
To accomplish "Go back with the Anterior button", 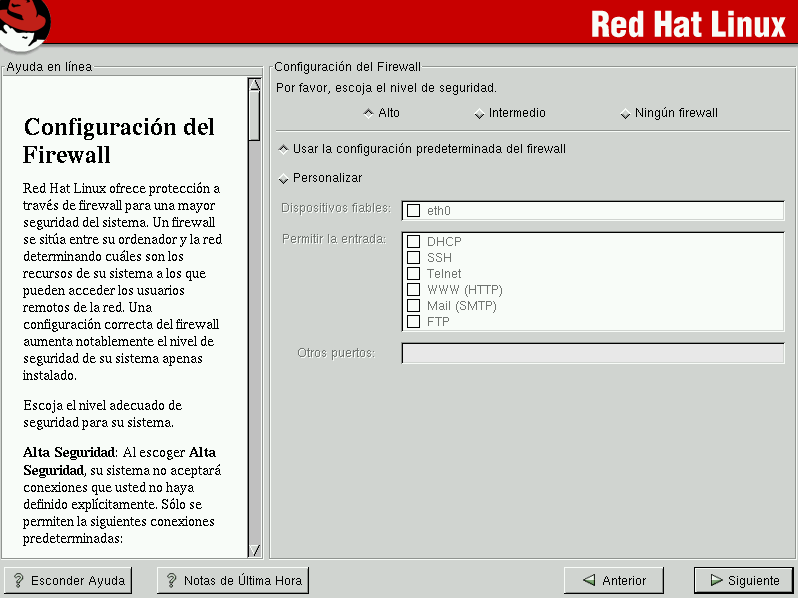I will (x=614, y=580).
